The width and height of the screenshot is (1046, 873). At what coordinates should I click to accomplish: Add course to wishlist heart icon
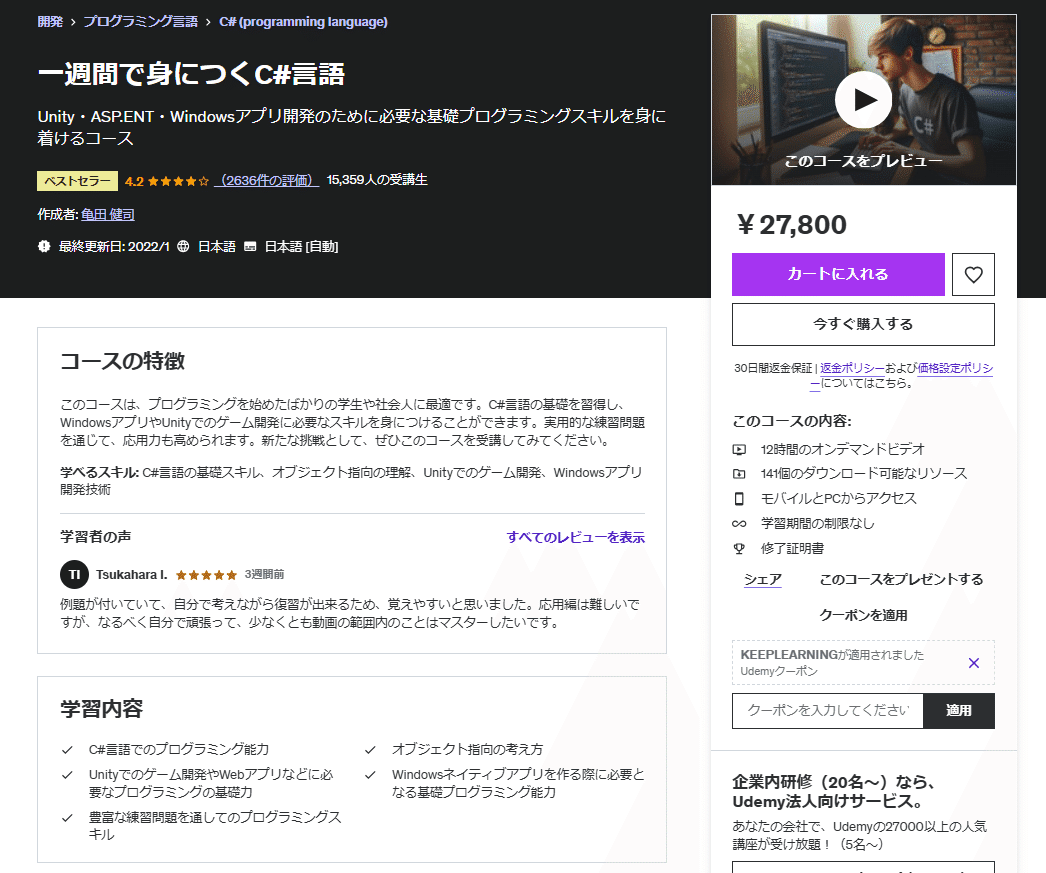click(972, 274)
